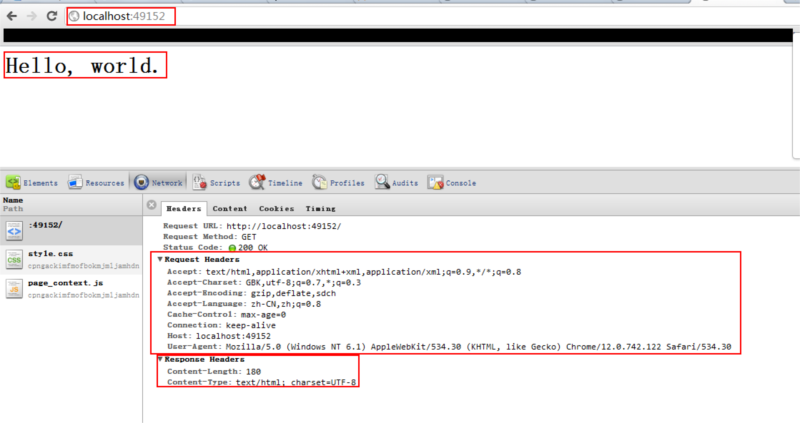Click the green status indicator dot
Viewport: 800px width, 423px height.
click(232, 248)
